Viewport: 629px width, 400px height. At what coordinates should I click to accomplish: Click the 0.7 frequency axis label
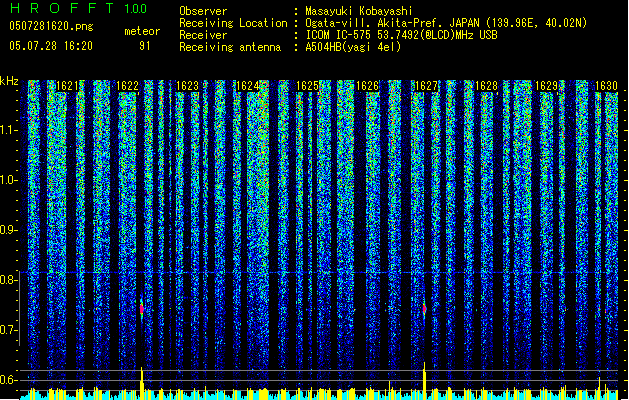pos(8,330)
